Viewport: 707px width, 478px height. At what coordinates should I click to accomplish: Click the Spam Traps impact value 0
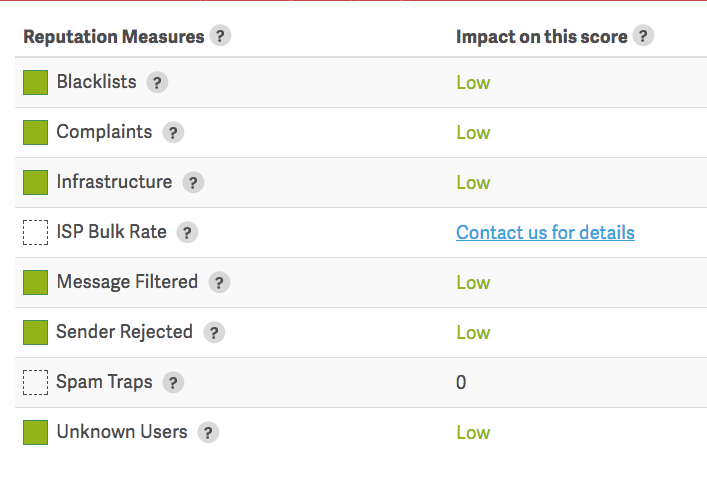(461, 382)
